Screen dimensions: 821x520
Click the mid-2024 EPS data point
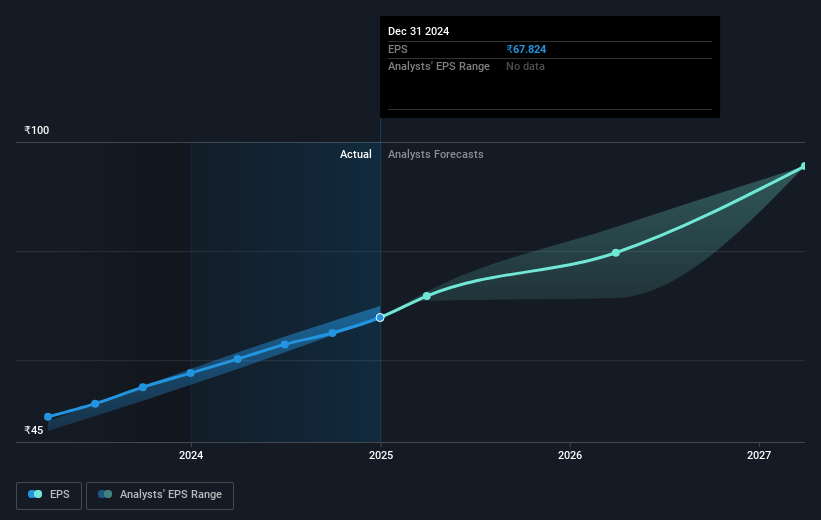(285, 344)
